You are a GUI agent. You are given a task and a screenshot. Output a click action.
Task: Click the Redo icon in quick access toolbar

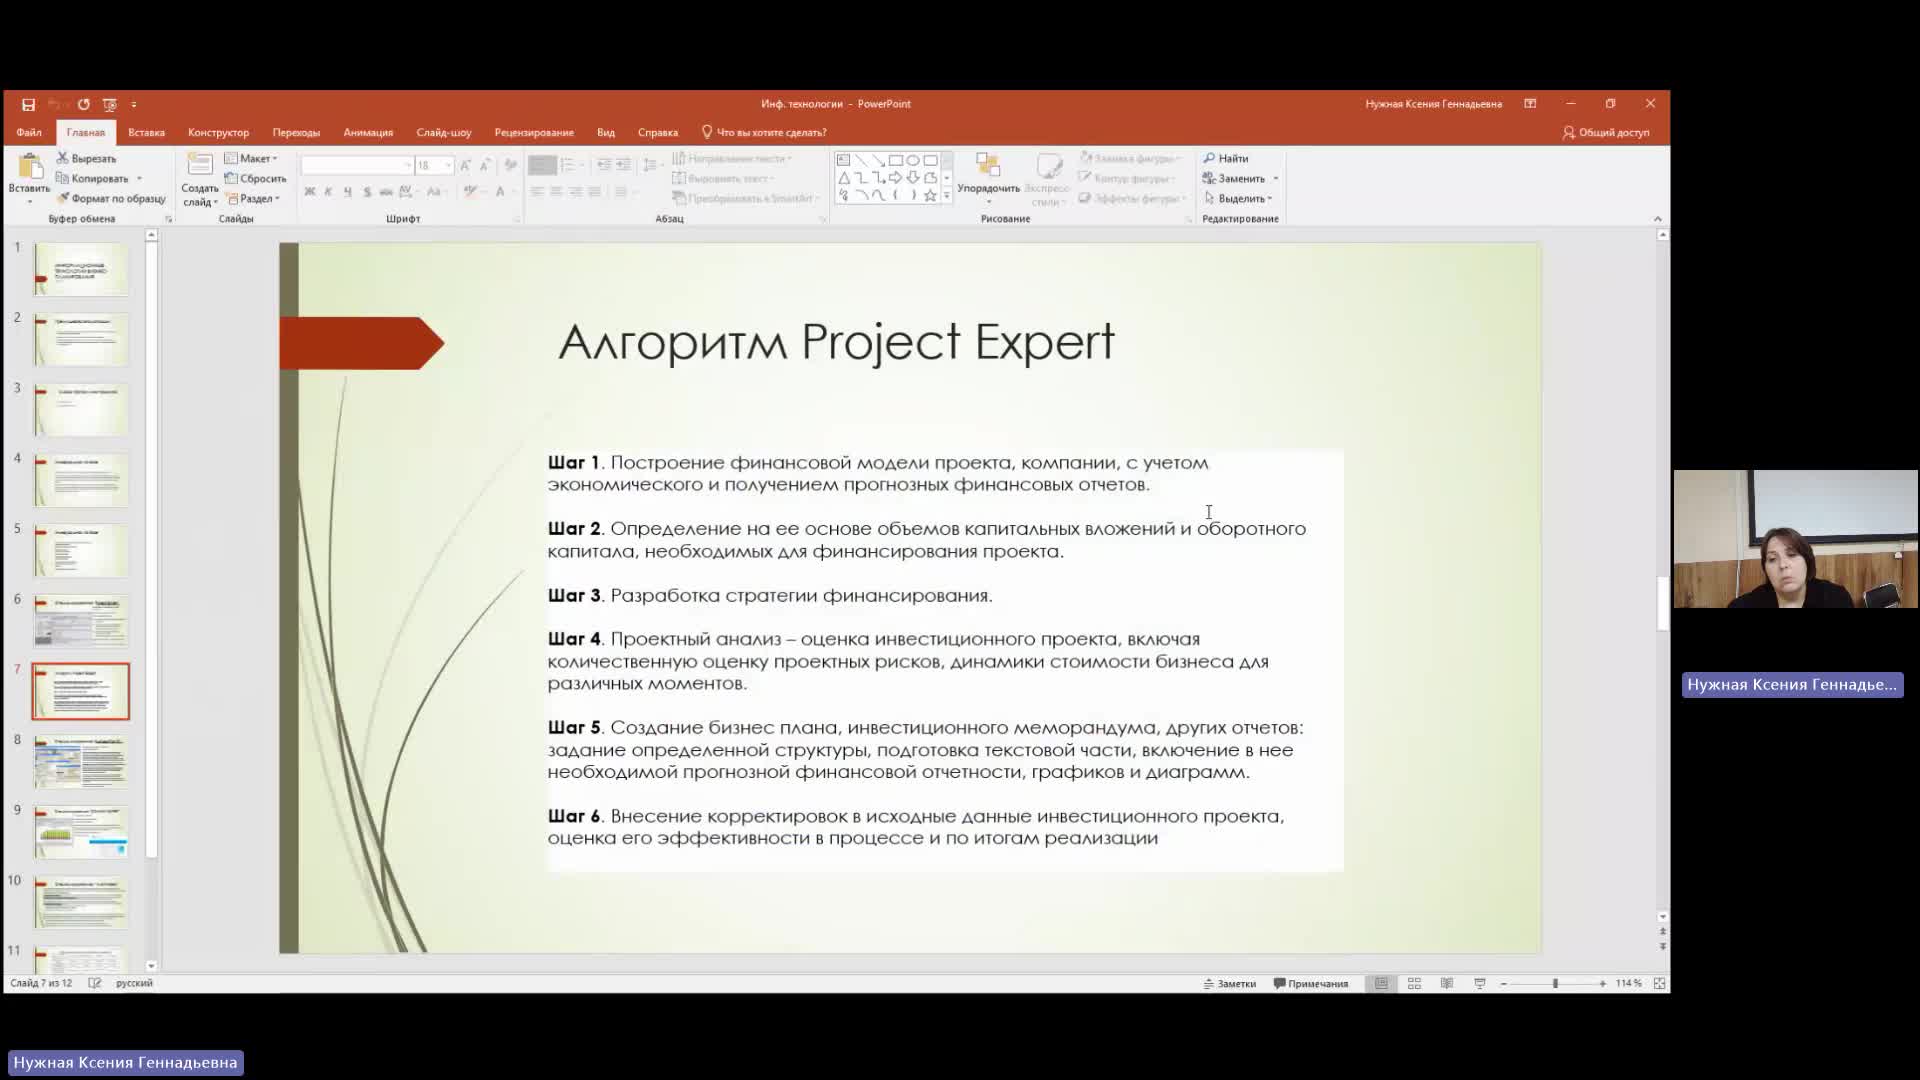[x=84, y=104]
